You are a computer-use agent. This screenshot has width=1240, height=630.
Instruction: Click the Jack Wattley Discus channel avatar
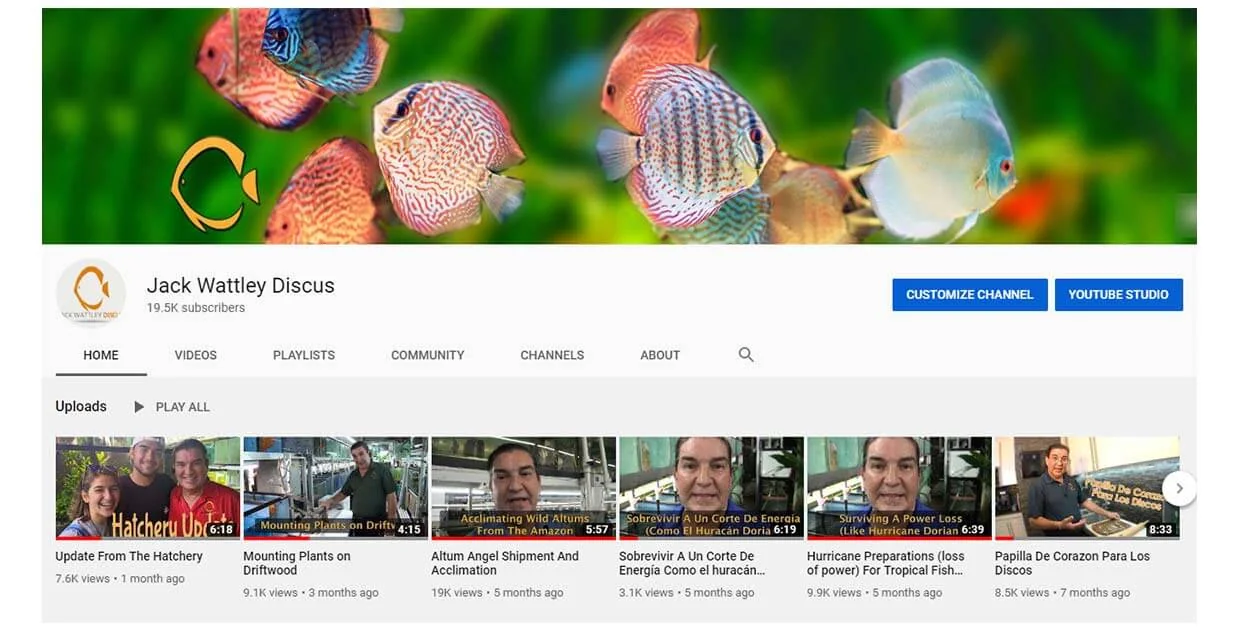click(91, 293)
